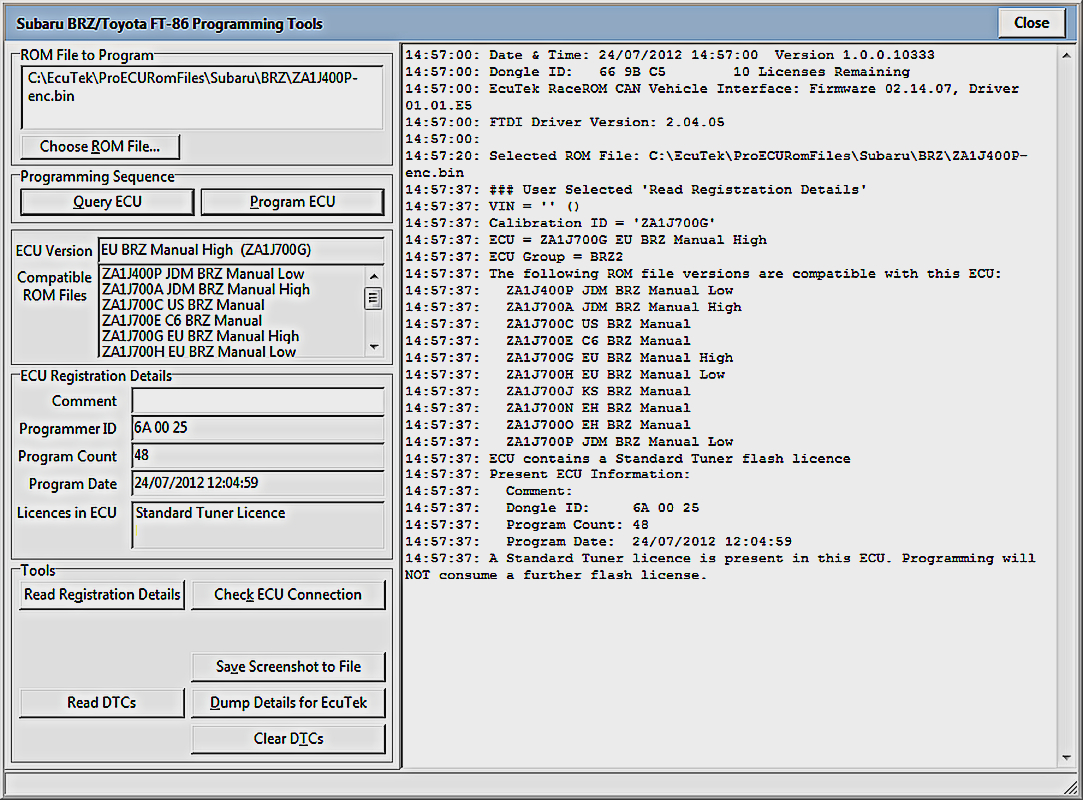Click in the Comment input field
Image resolution: width=1083 pixels, height=800 pixels.
tap(258, 401)
